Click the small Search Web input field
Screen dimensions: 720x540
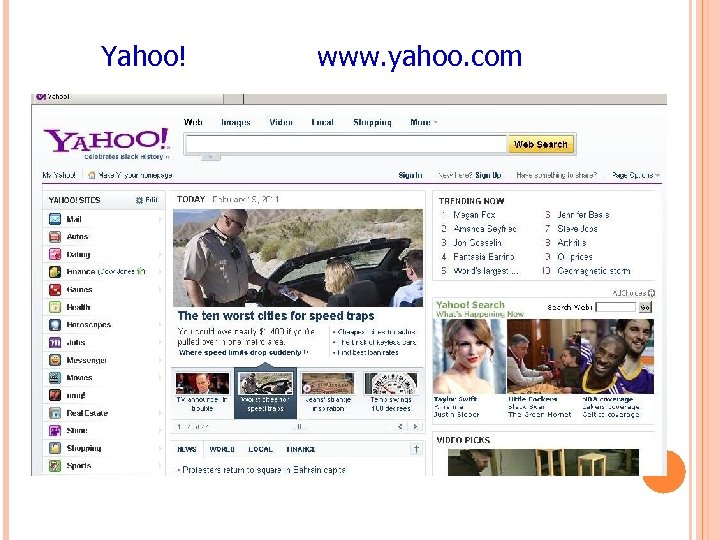pyautogui.click(x=616, y=307)
